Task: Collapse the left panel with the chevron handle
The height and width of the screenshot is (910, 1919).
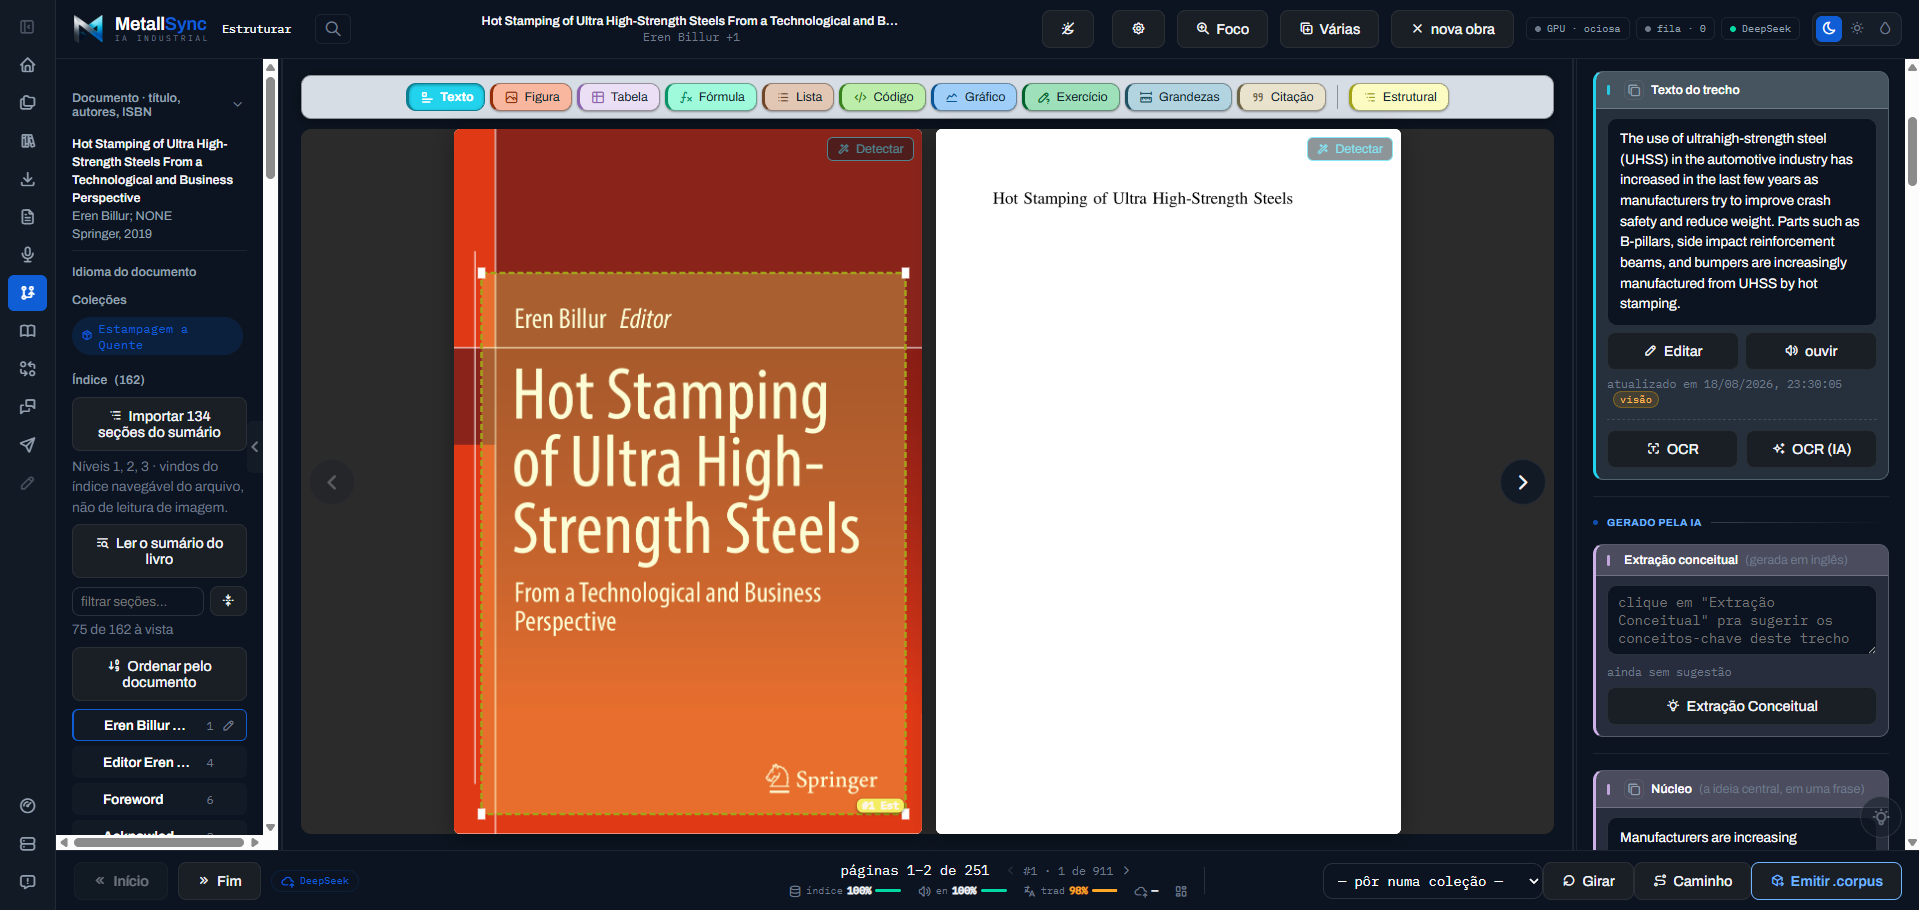Action: click(255, 447)
